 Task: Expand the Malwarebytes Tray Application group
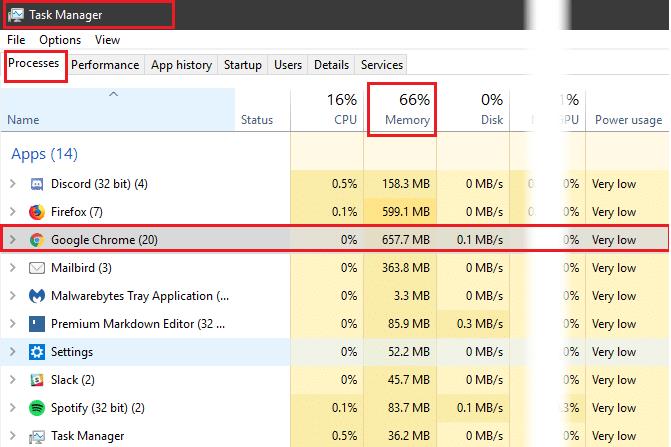click(13, 296)
